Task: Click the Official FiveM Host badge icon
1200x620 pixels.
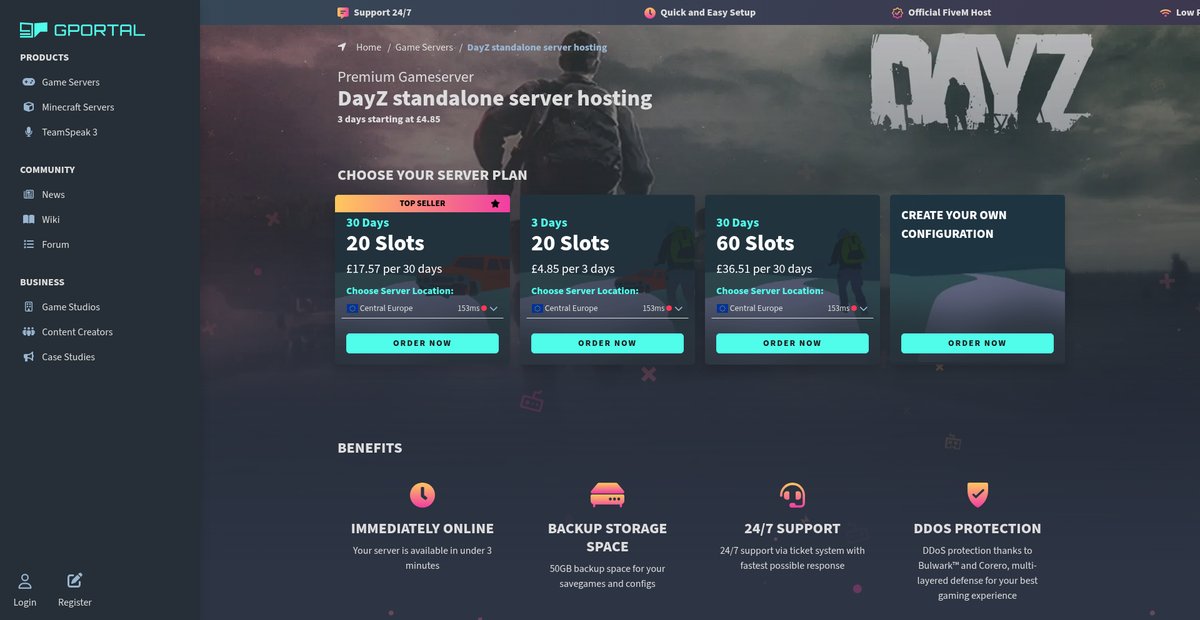Action: coord(897,13)
